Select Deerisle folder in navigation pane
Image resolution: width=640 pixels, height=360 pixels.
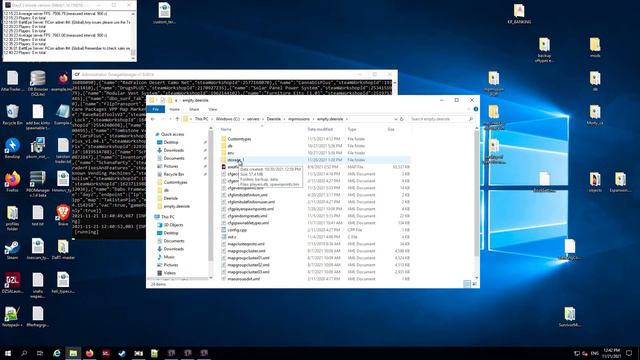(x=171, y=198)
